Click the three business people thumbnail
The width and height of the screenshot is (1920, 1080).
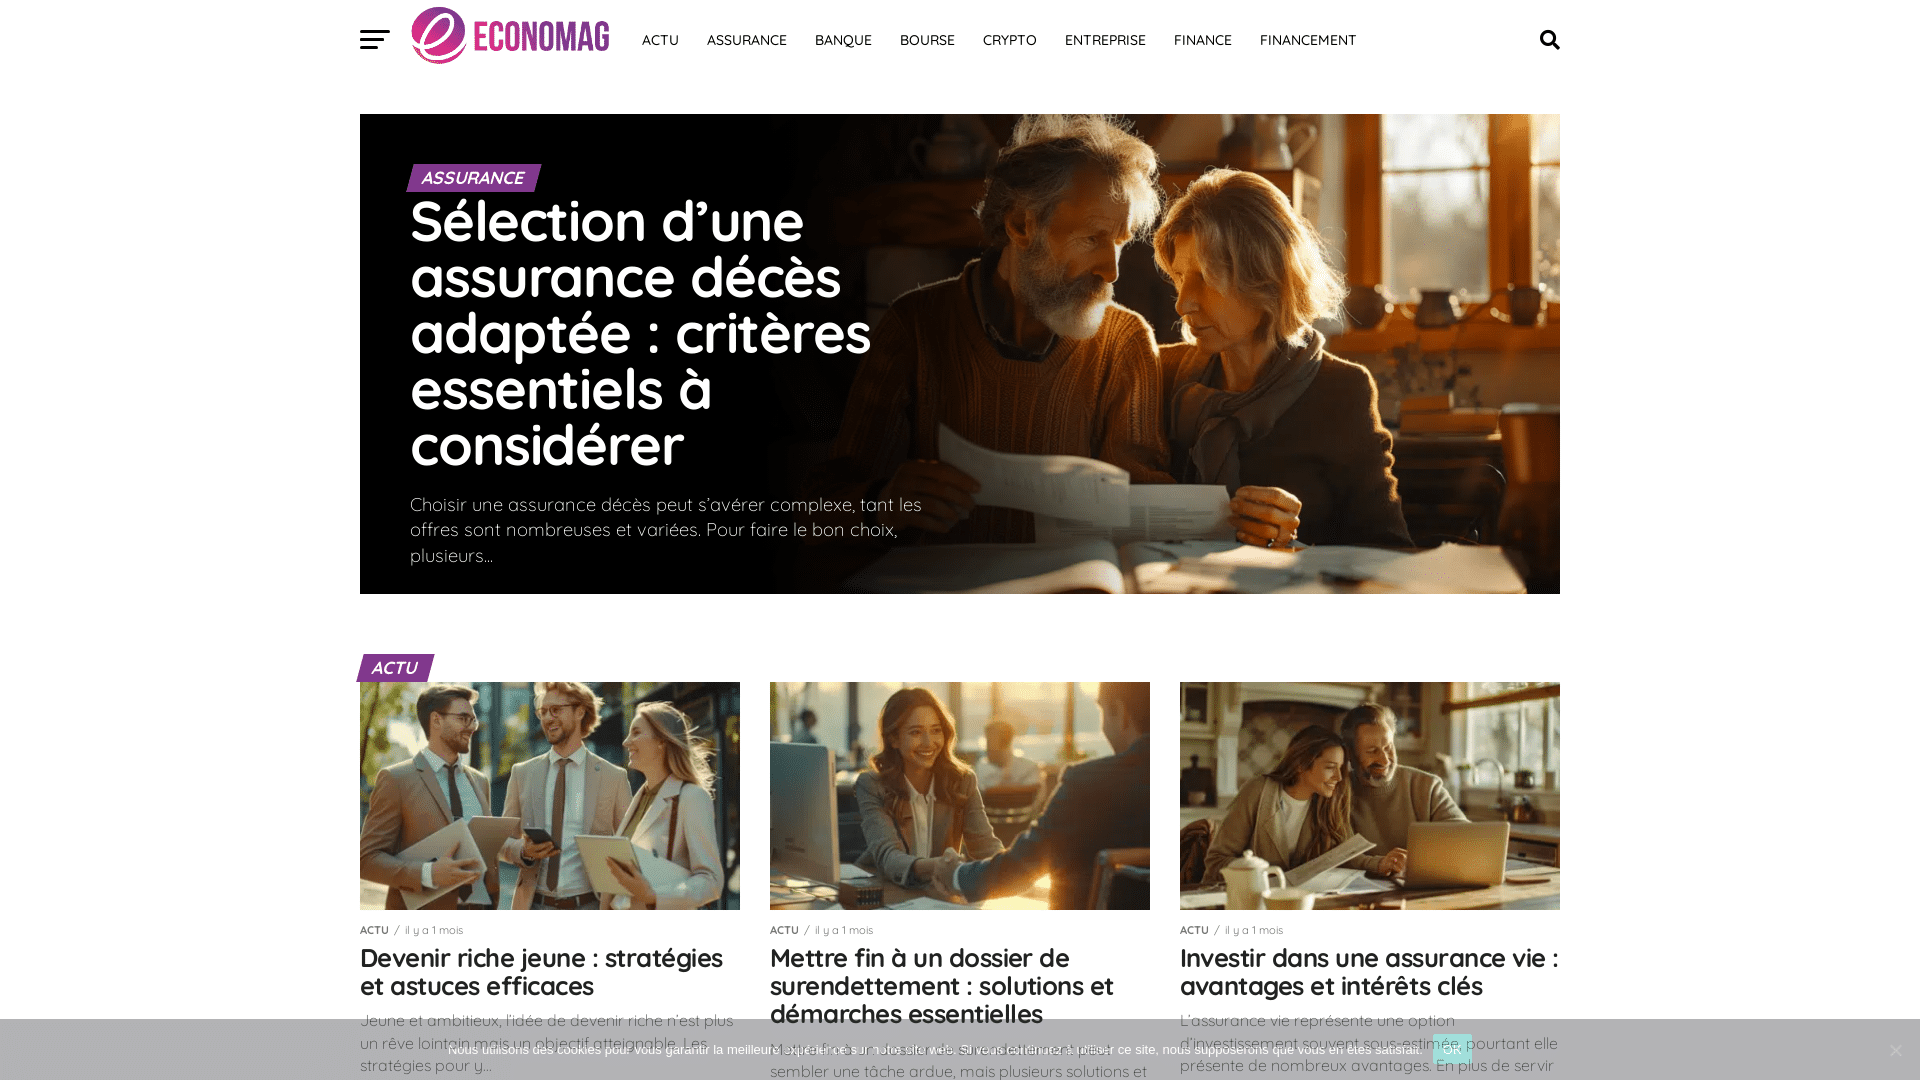pos(550,796)
